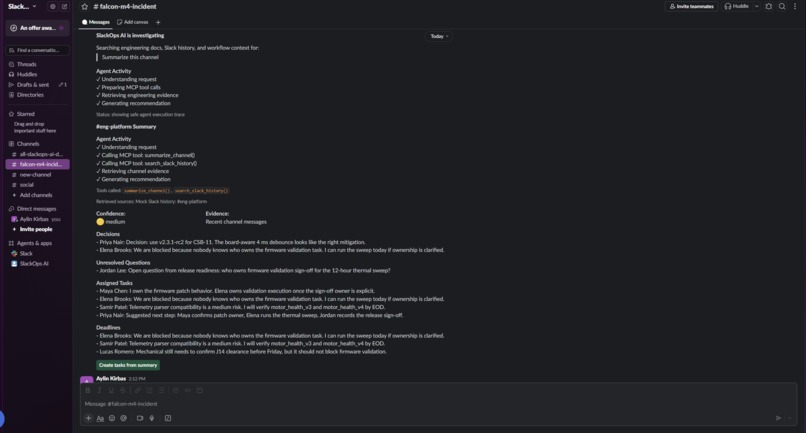Open the falcon-m4-incident channel title

coord(125,7)
